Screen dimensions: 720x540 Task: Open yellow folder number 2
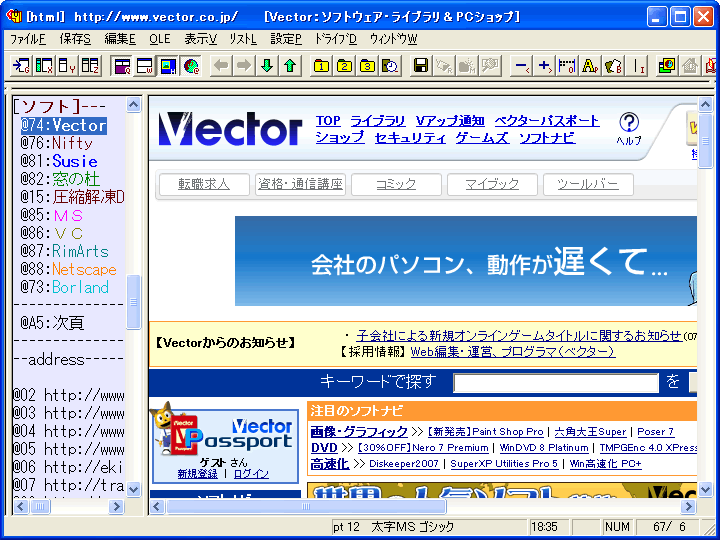pyautogui.click(x=344, y=66)
